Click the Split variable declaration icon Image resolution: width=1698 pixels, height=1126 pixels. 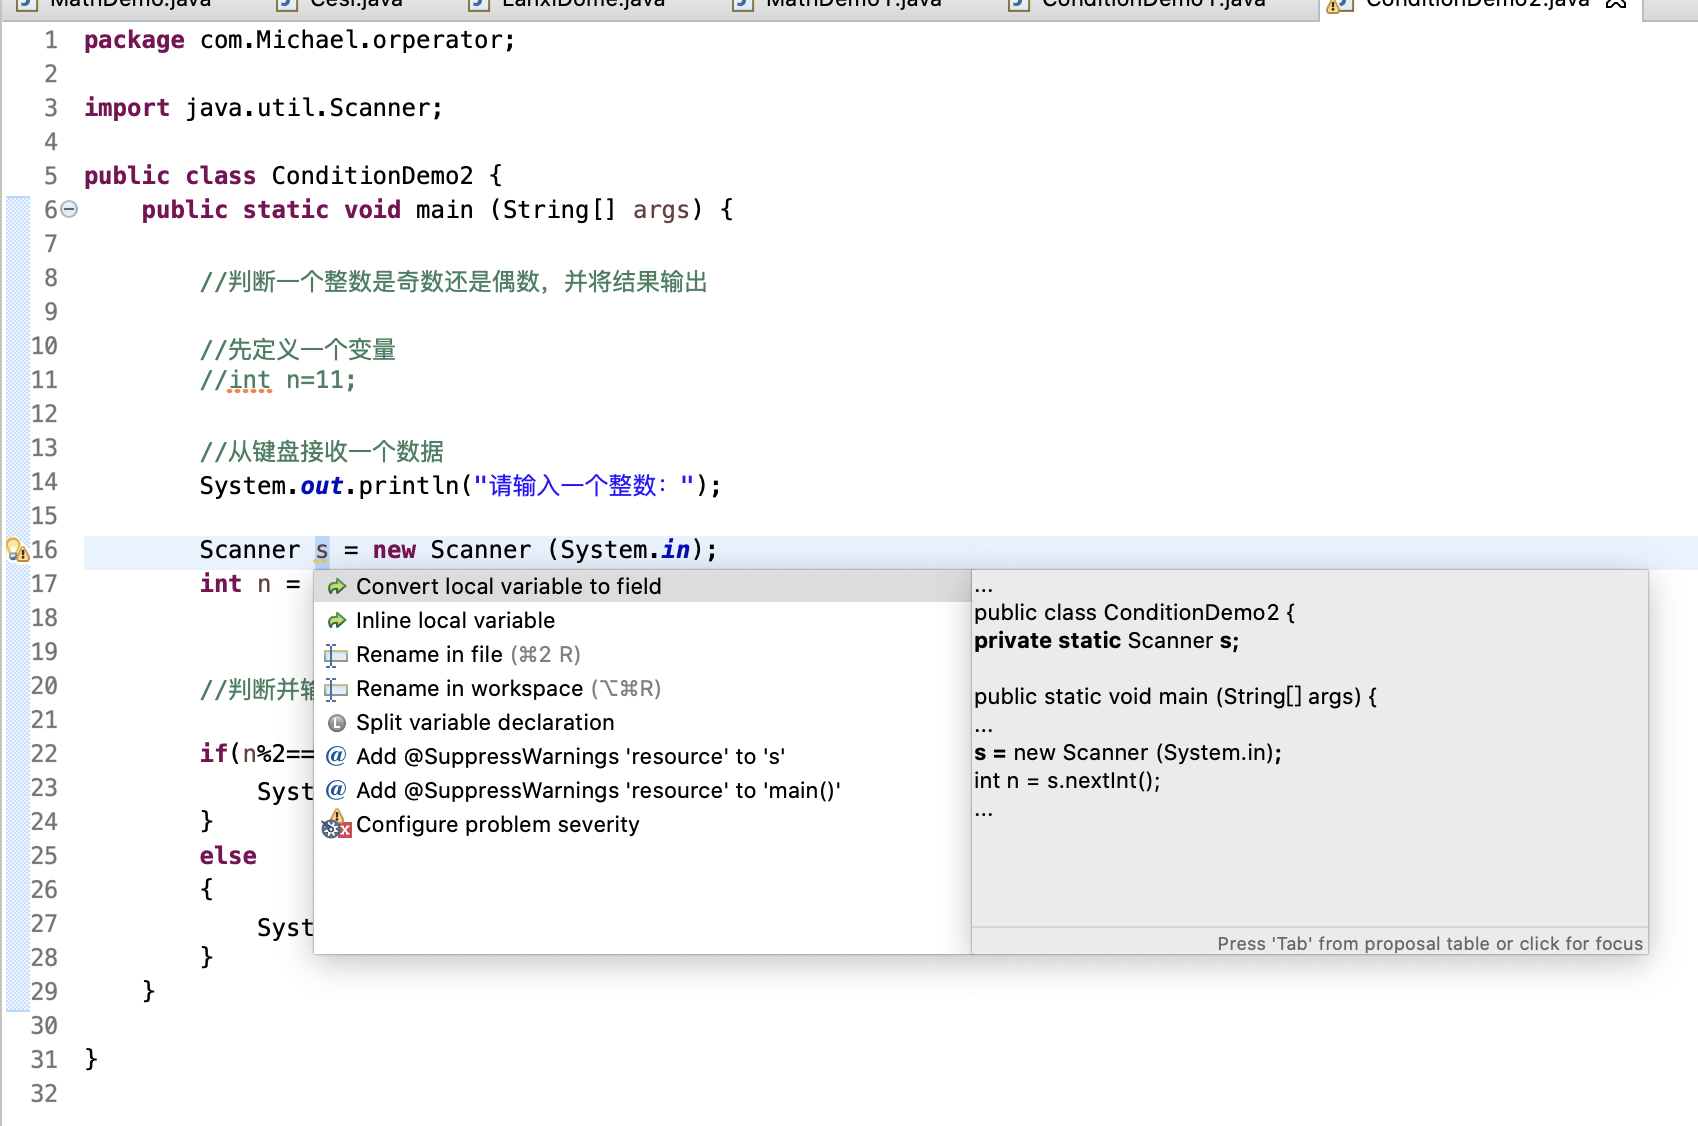[337, 723]
